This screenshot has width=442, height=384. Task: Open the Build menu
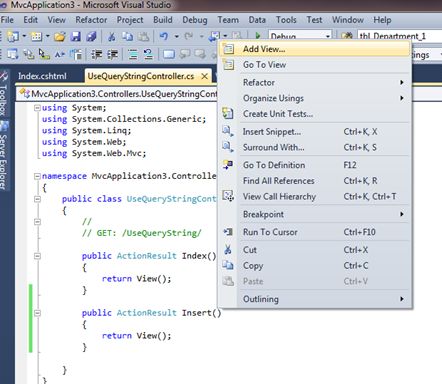163,20
